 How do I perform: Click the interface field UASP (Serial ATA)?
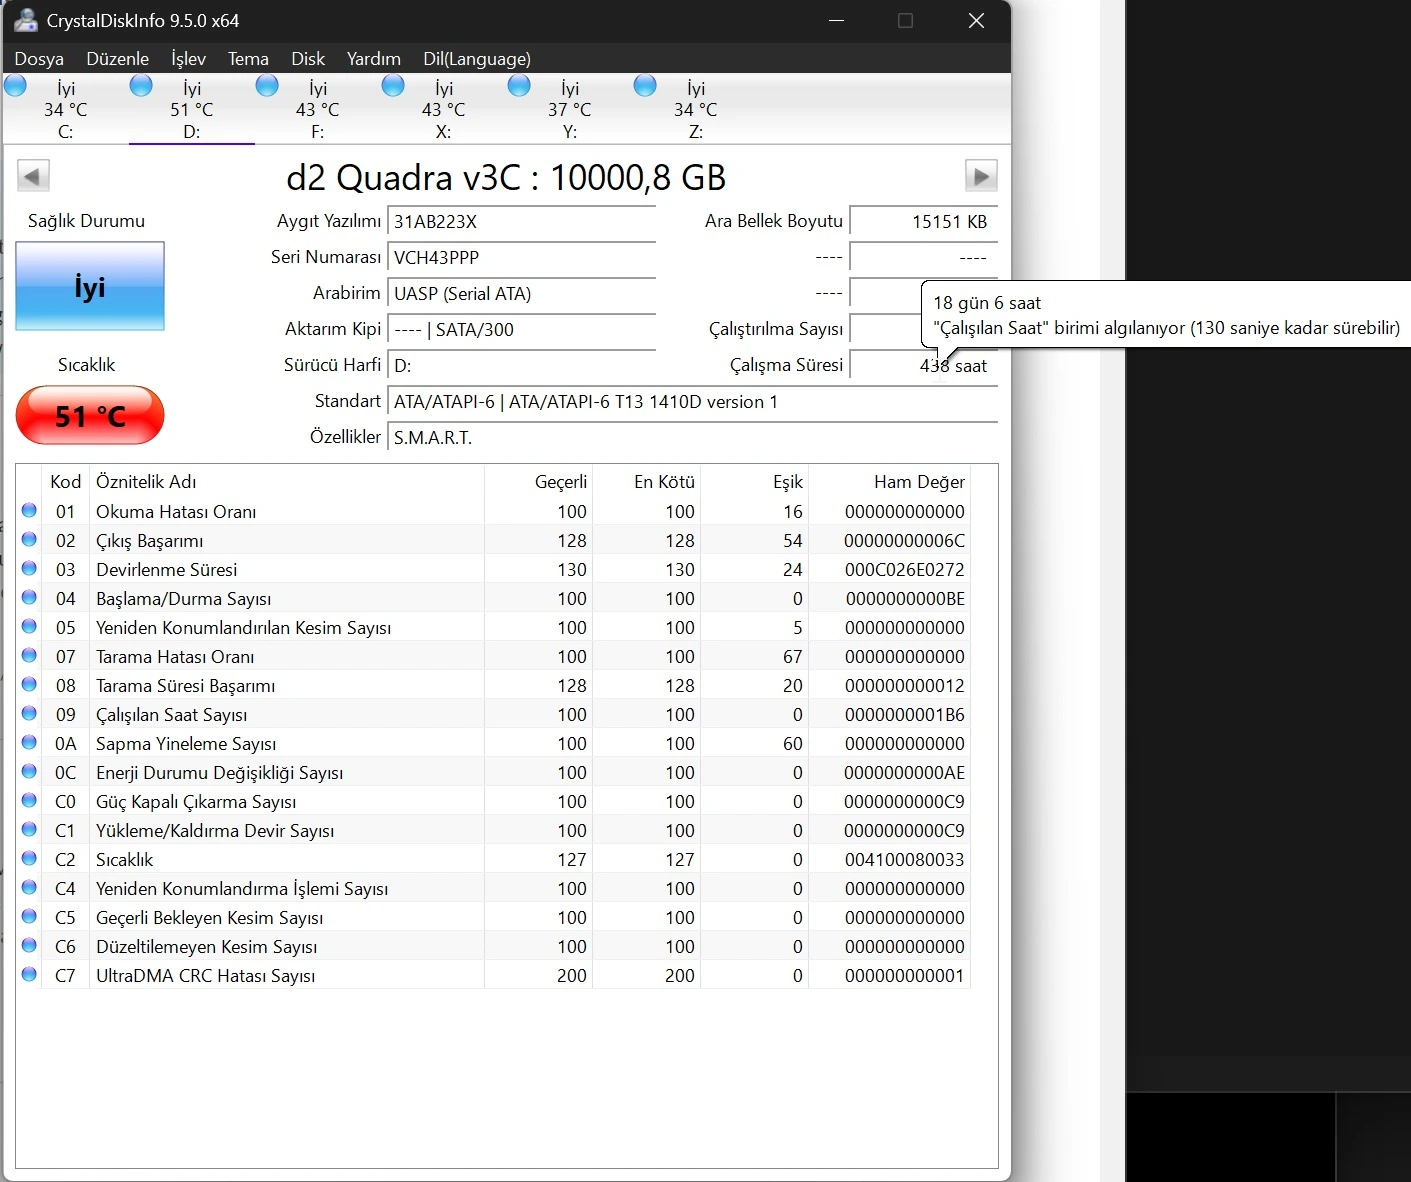coord(522,294)
